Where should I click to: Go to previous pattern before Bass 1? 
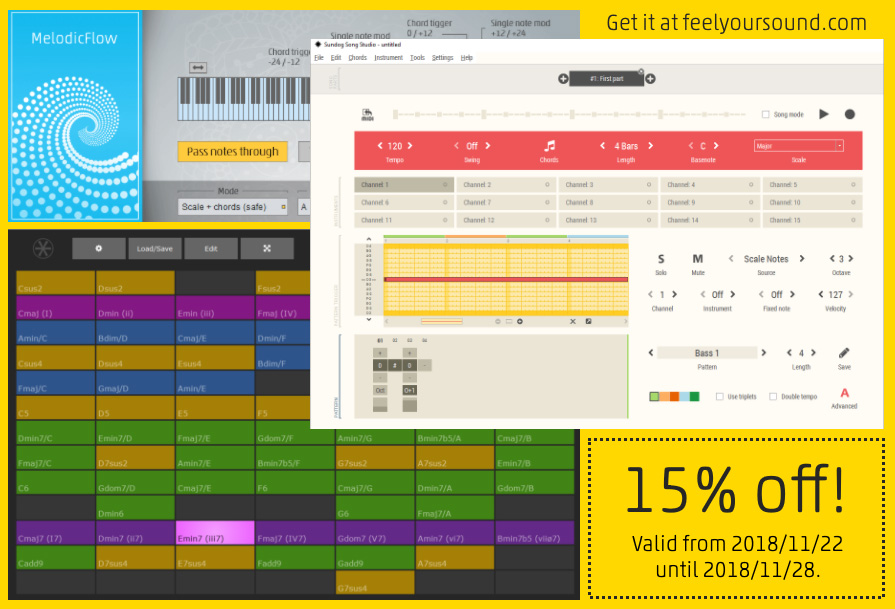(x=651, y=353)
